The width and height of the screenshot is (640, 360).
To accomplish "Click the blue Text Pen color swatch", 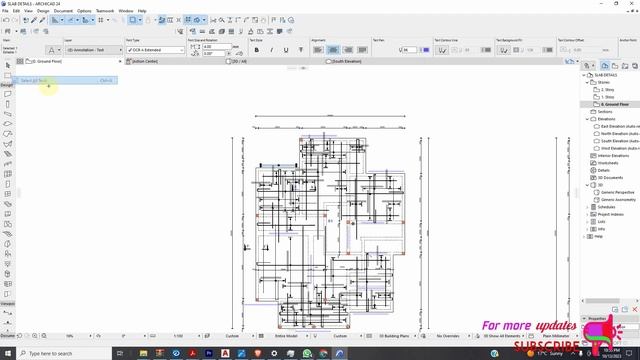I will pyautogui.click(x=426, y=50).
